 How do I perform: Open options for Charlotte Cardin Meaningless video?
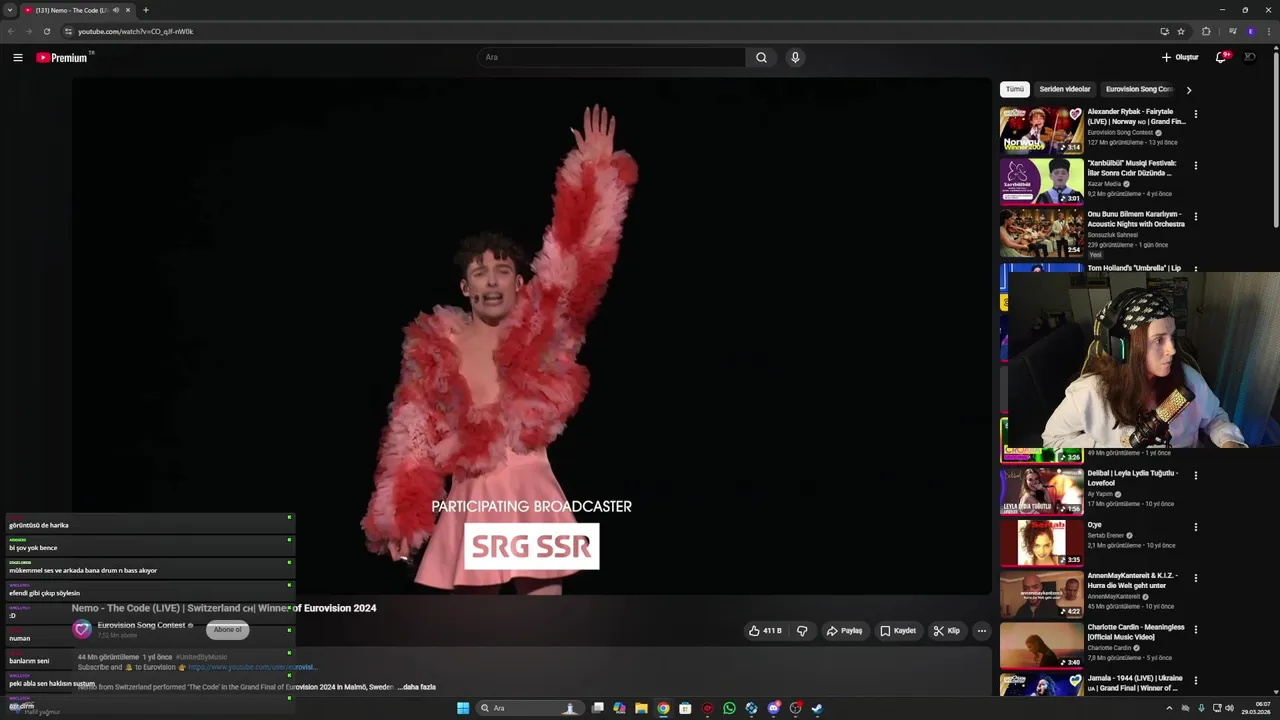pos(1195,629)
